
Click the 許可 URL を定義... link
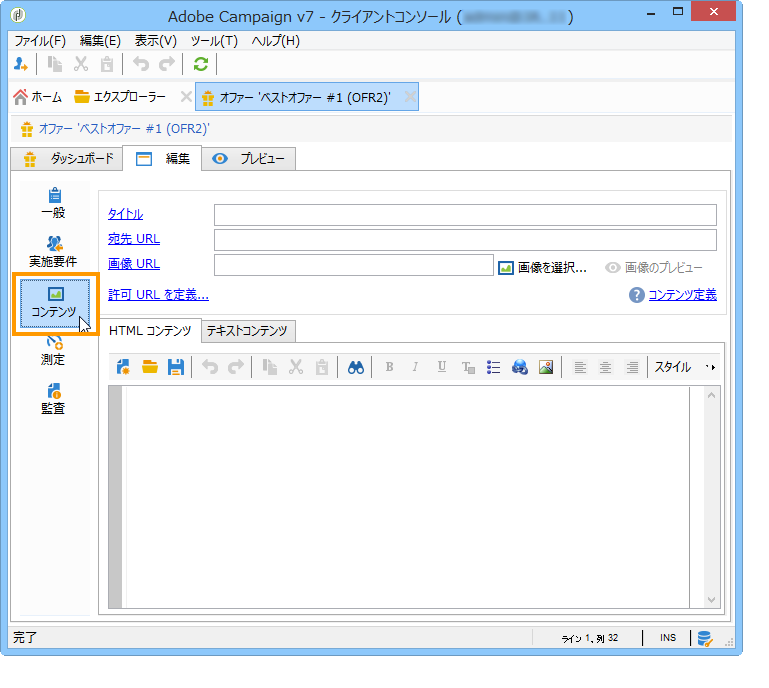coord(158,295)
